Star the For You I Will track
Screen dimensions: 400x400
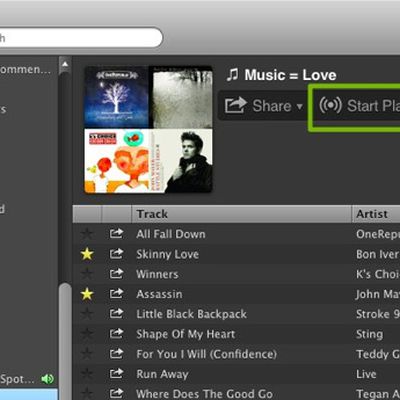(87, 354)
